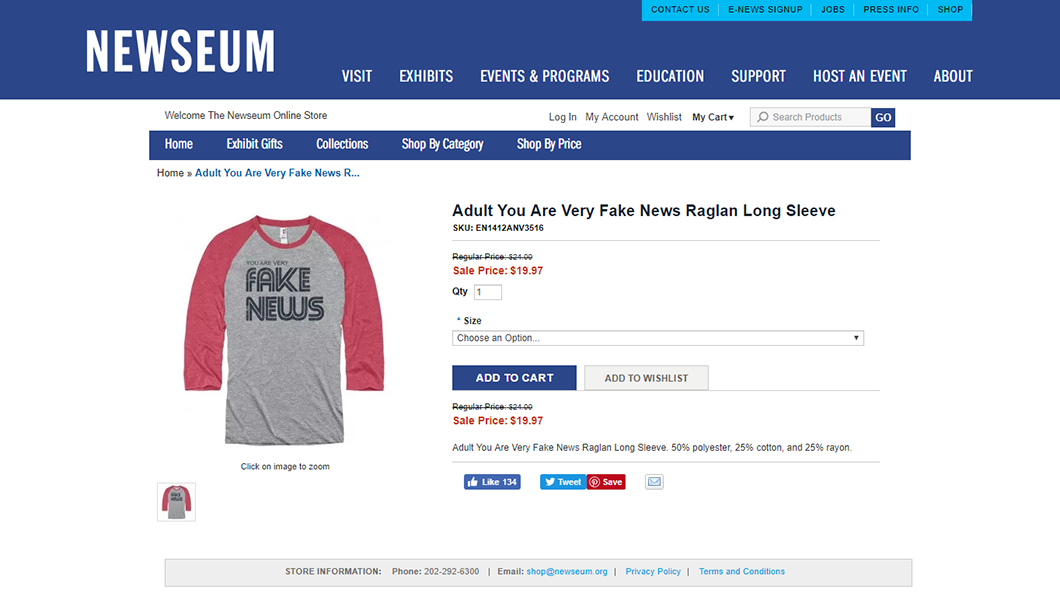Image resolution: width=1060 pixels, height=600 pixels.
Task: Select CONTACT US in the top bar
Action: point(680,9)
